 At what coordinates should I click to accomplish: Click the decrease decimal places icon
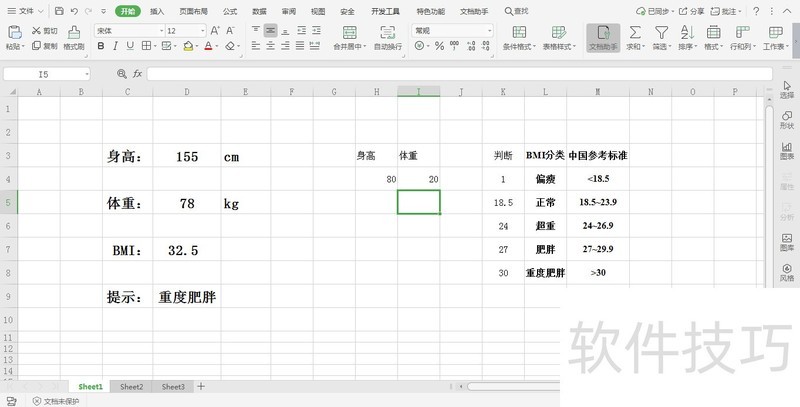coord(486,46)
